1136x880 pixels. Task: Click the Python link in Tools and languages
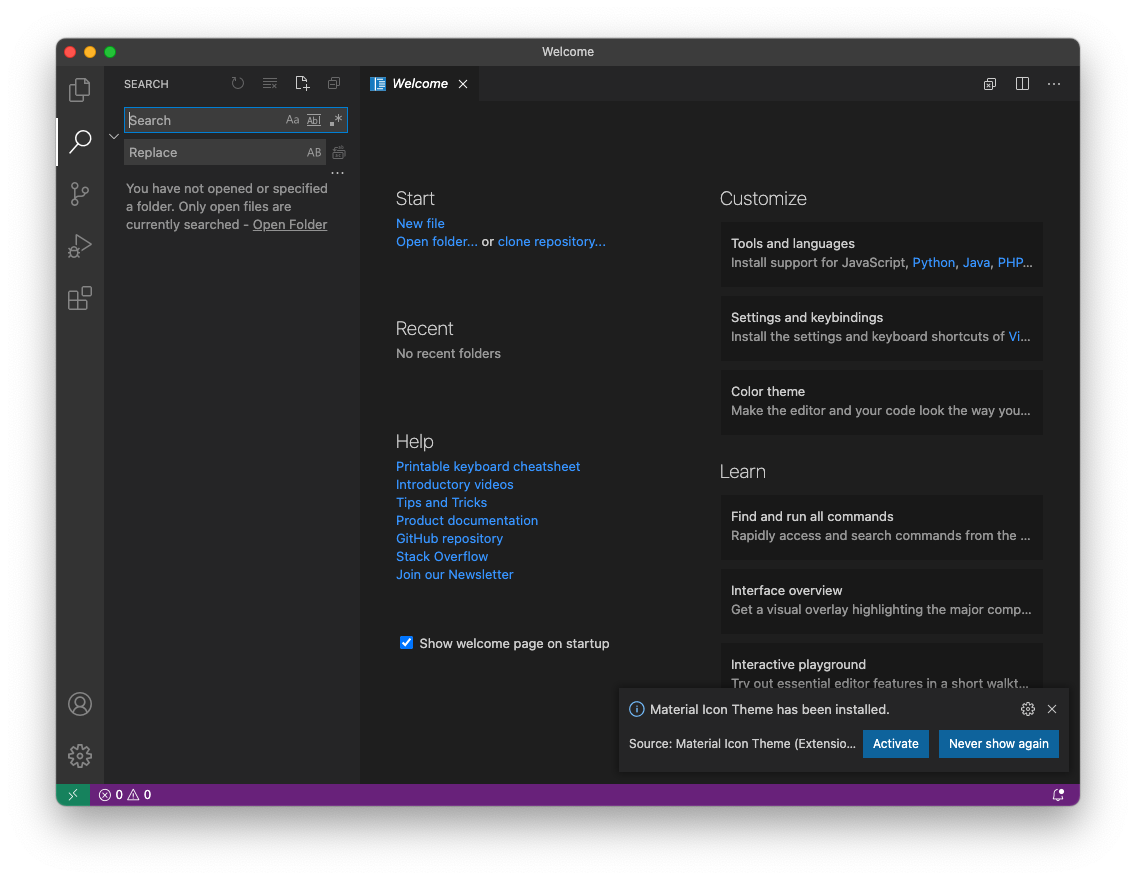point(933,262)
